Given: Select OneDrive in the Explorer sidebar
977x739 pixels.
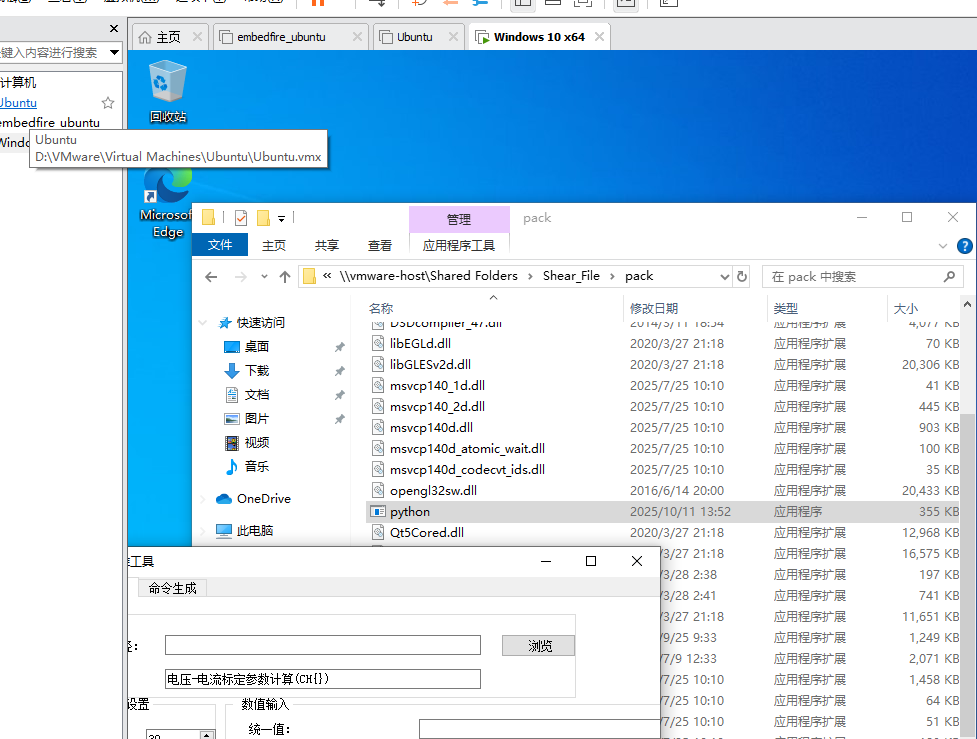Looking at the screenshot, I should [x=263, y=498].
